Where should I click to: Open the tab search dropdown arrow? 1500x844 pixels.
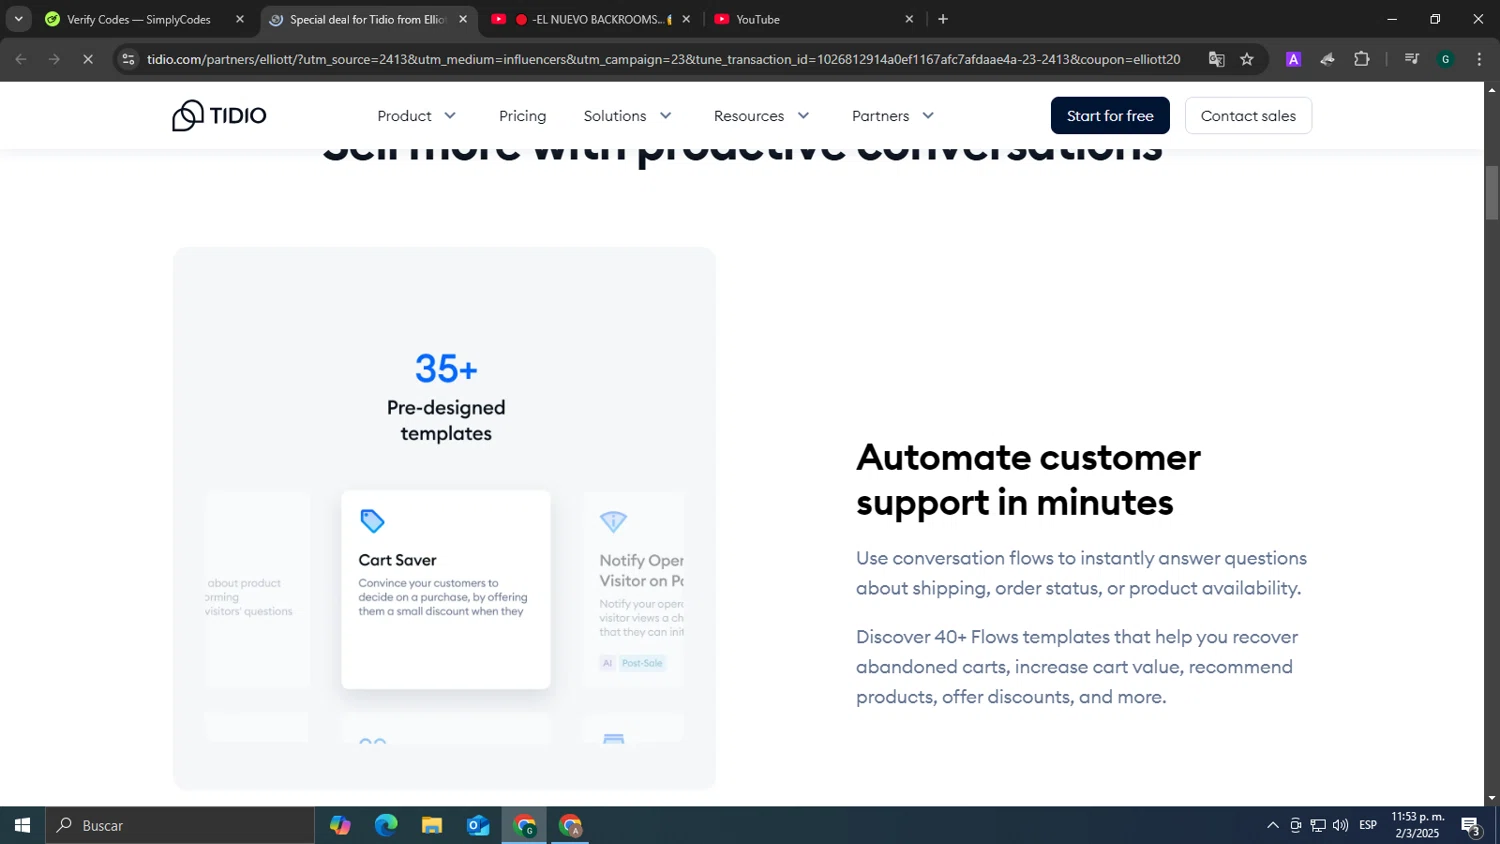pyautogui.click(x=18, y=19)
